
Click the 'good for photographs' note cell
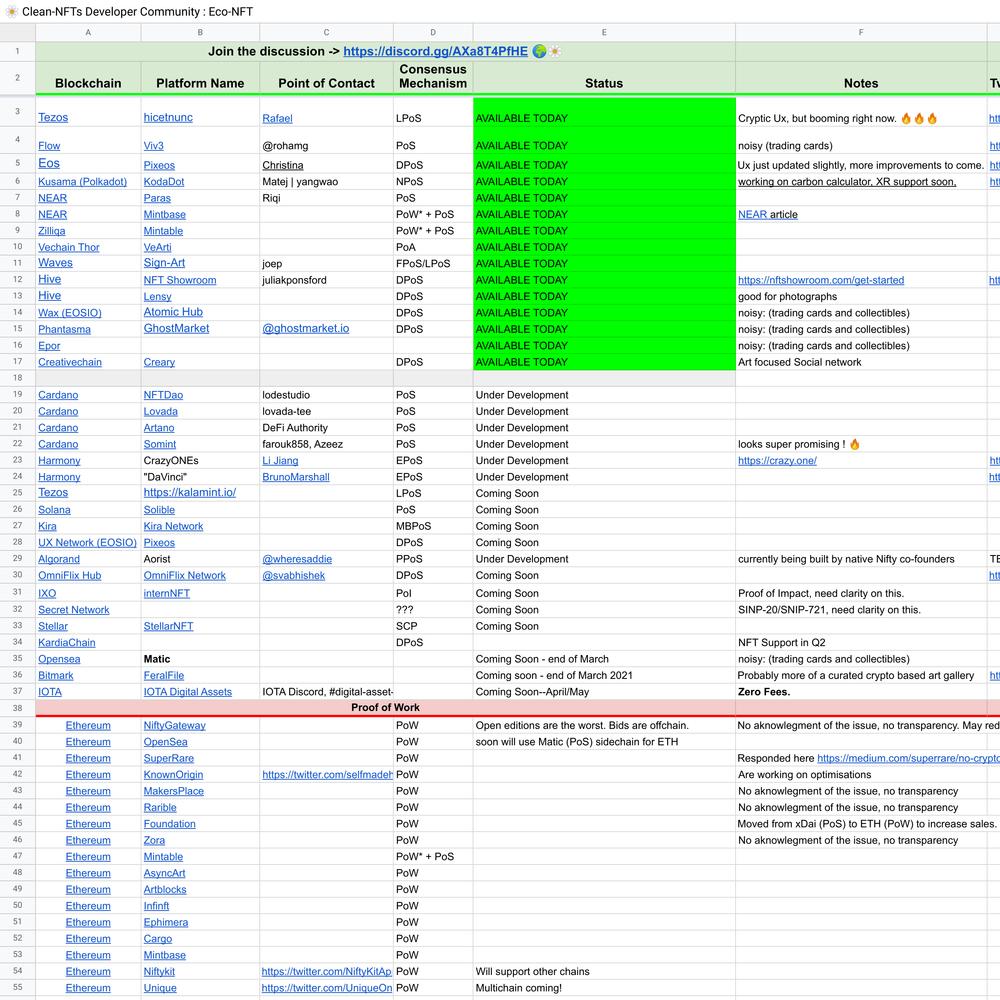coord(861,297)
